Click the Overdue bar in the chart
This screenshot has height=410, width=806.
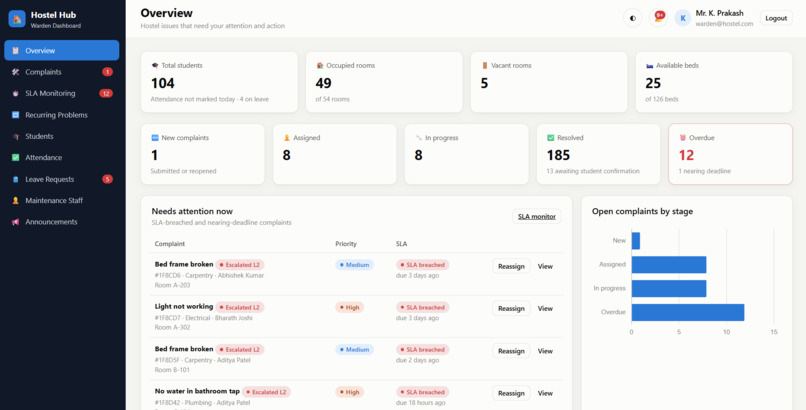pyautogui.click(x=688, y=312)
